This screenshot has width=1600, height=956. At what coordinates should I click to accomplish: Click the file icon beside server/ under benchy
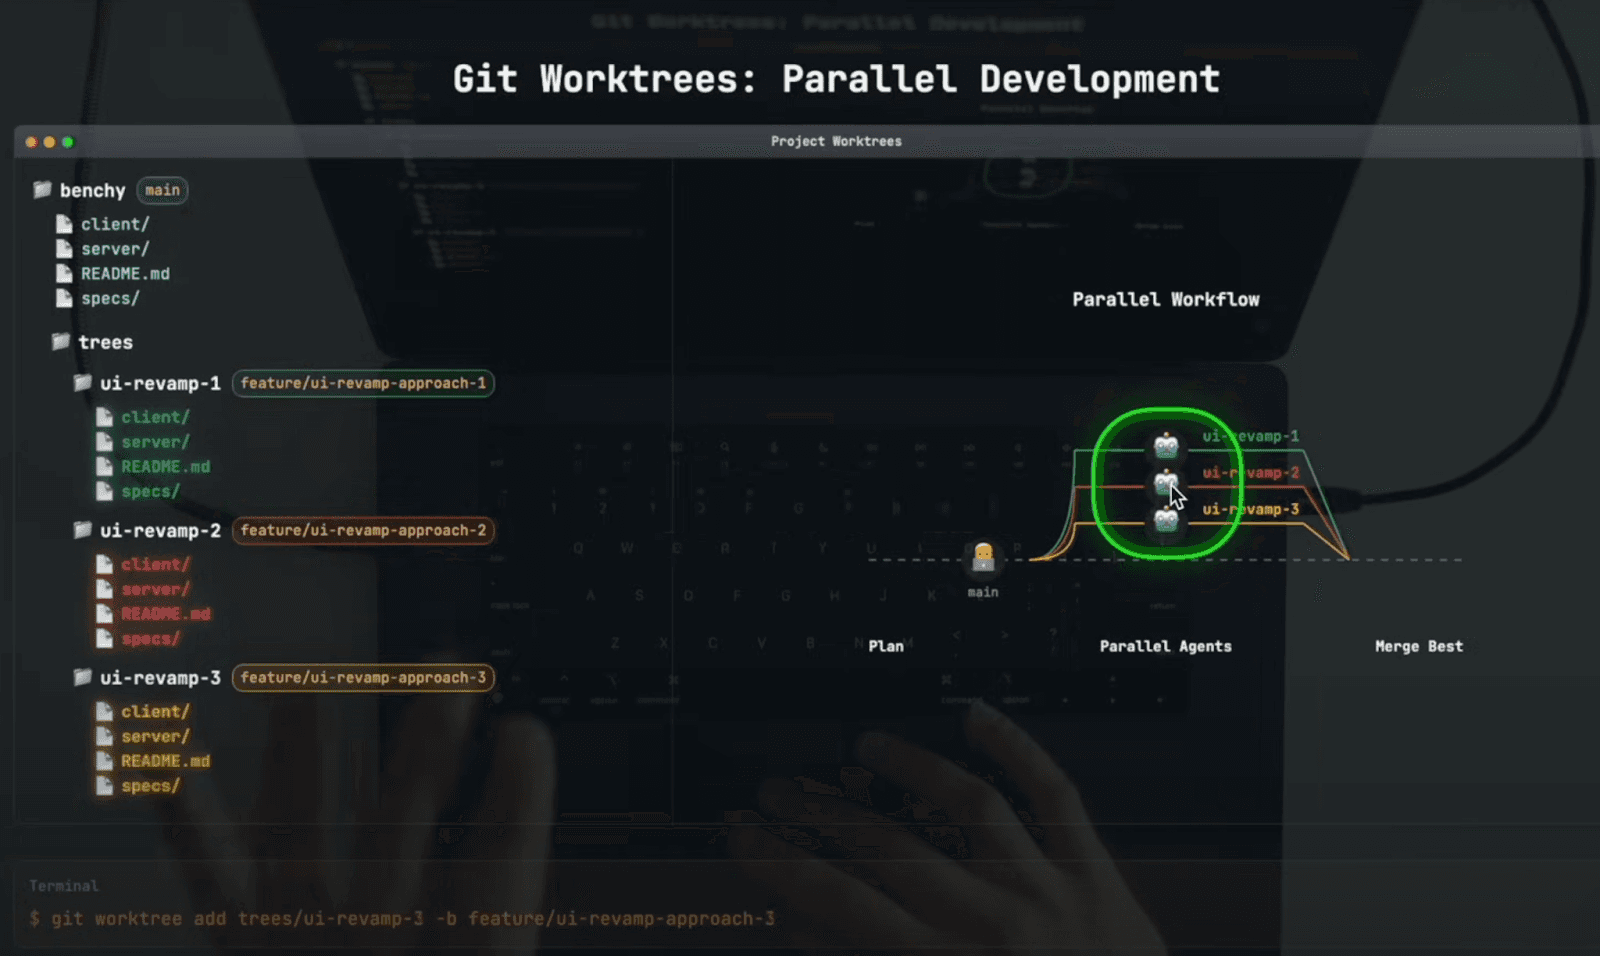tap(64, 249)
